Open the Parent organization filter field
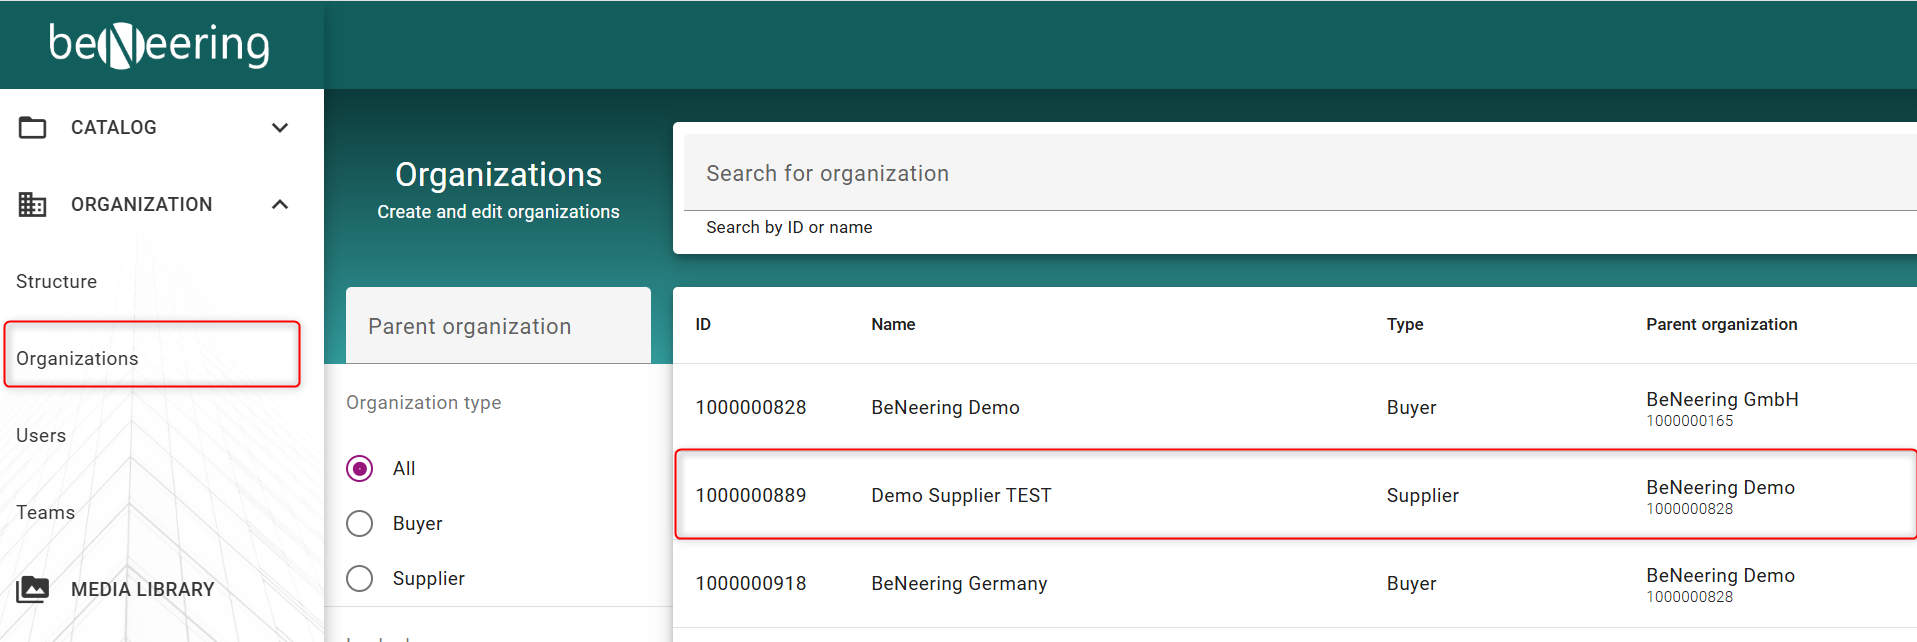 [x=498, y=327]
